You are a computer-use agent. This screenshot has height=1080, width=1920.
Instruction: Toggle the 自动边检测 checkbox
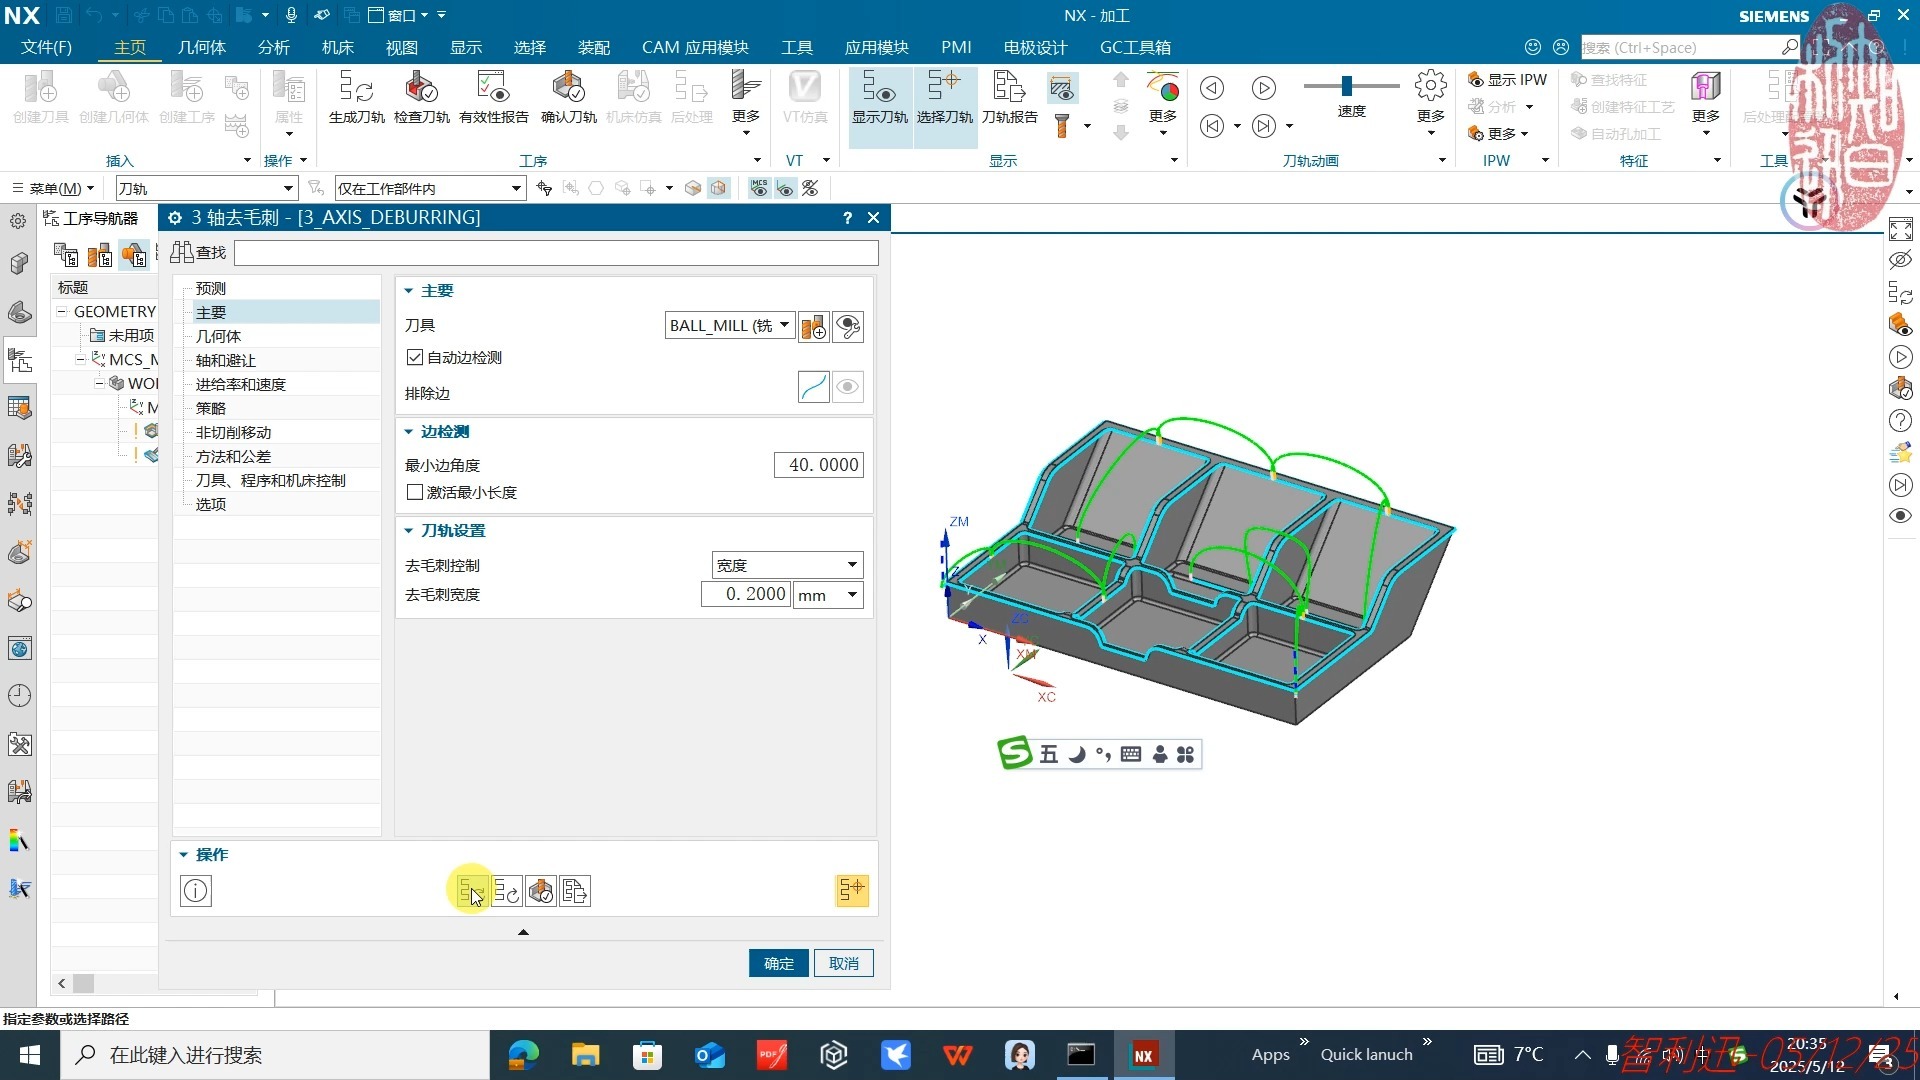415,357
